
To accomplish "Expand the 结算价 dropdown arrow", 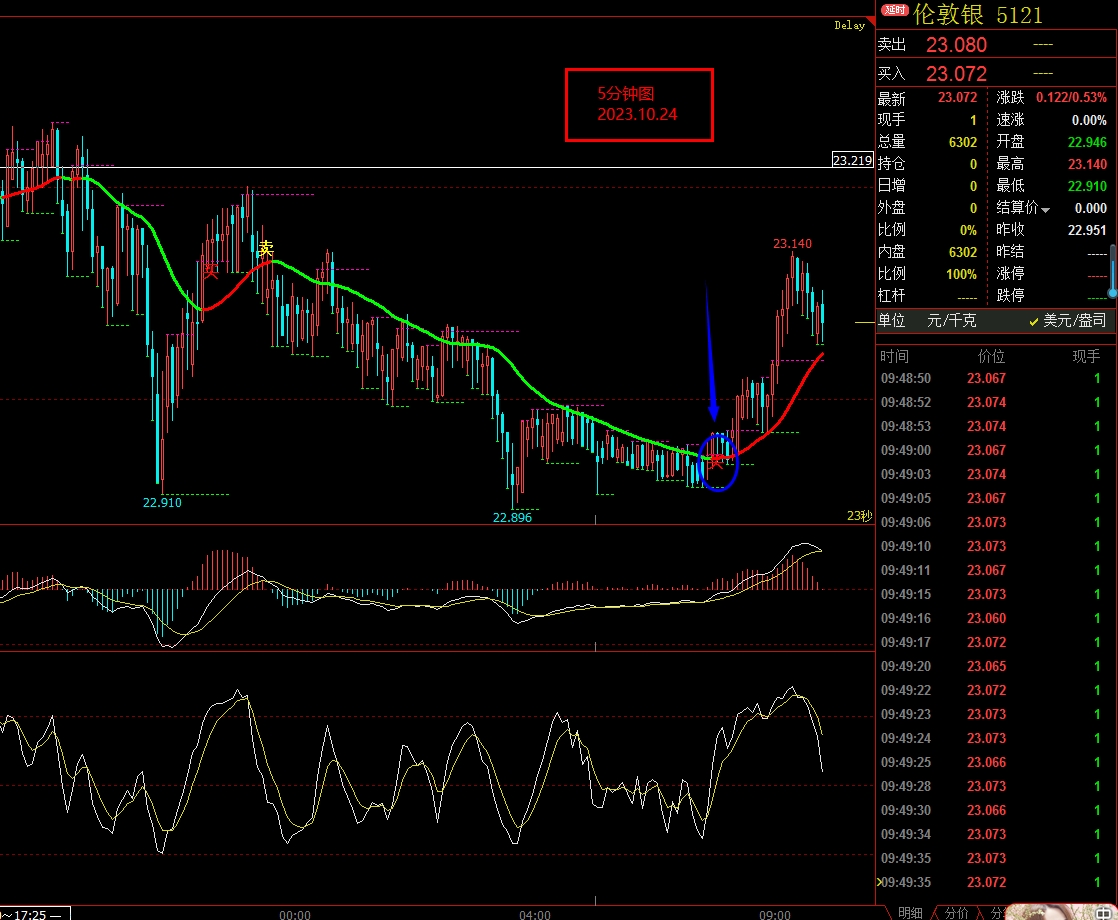I will (x=1046, y=209).
